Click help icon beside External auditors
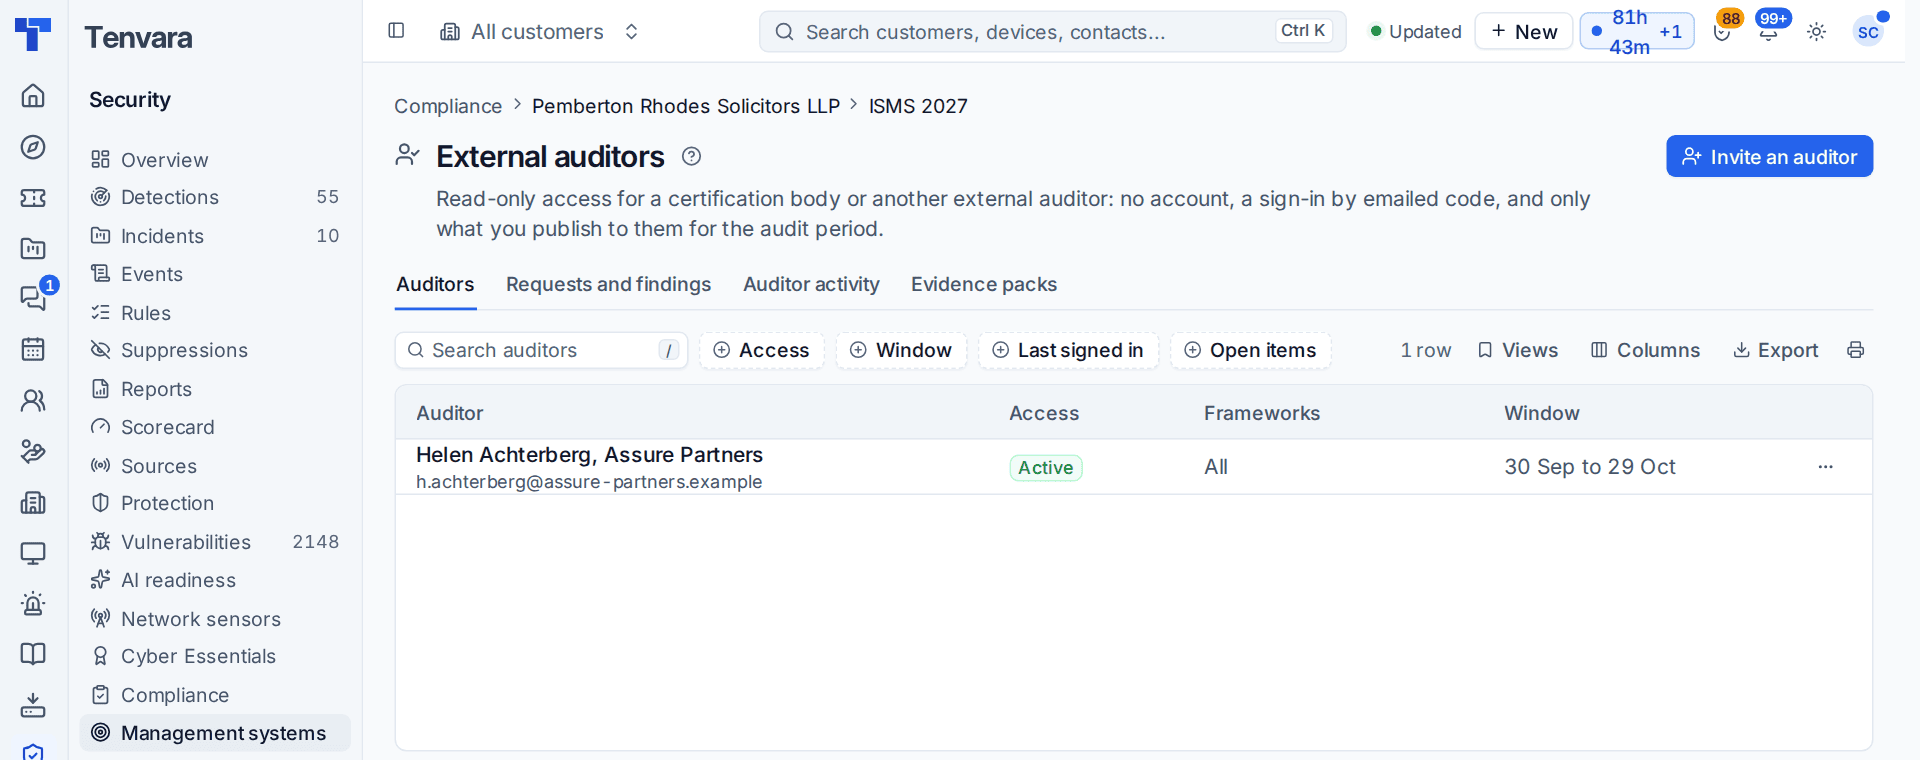The height and width of the screenshot is (760, 1920). pyautogui.click(x=691, y=156)
